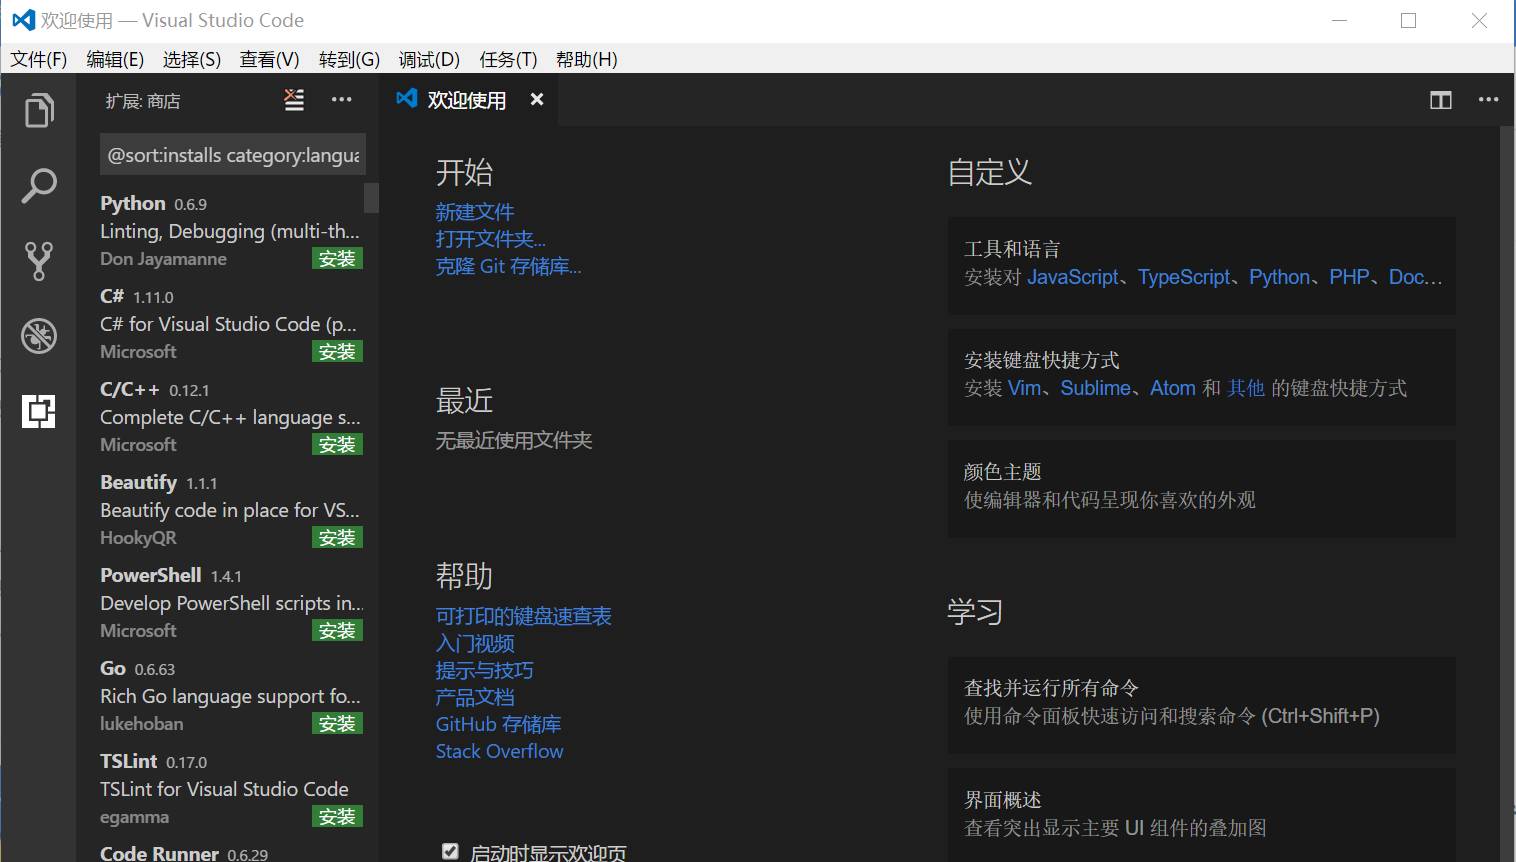Open extensions panel more actions (…) menu
This screenshot has height=862, width=1516.
pos(342,100)
